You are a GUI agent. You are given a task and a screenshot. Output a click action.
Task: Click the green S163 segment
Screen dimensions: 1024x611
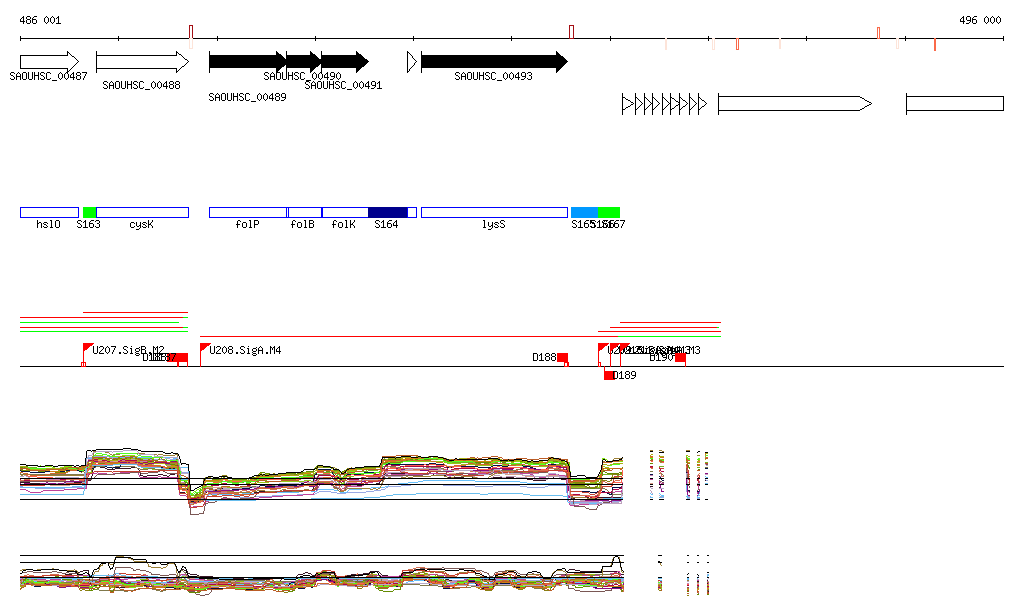coord(89,212)
